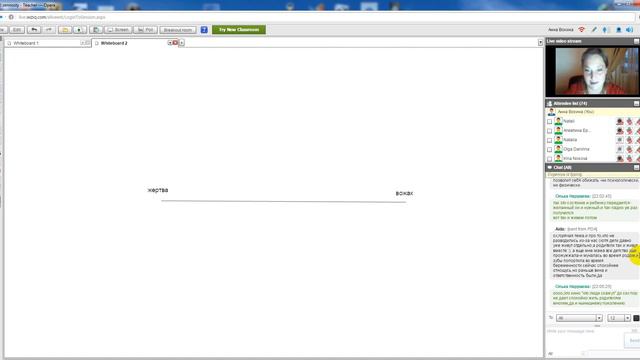Click the live video stream thumbnail
This screenshot has height=360, width=640.
pos(592,71)
